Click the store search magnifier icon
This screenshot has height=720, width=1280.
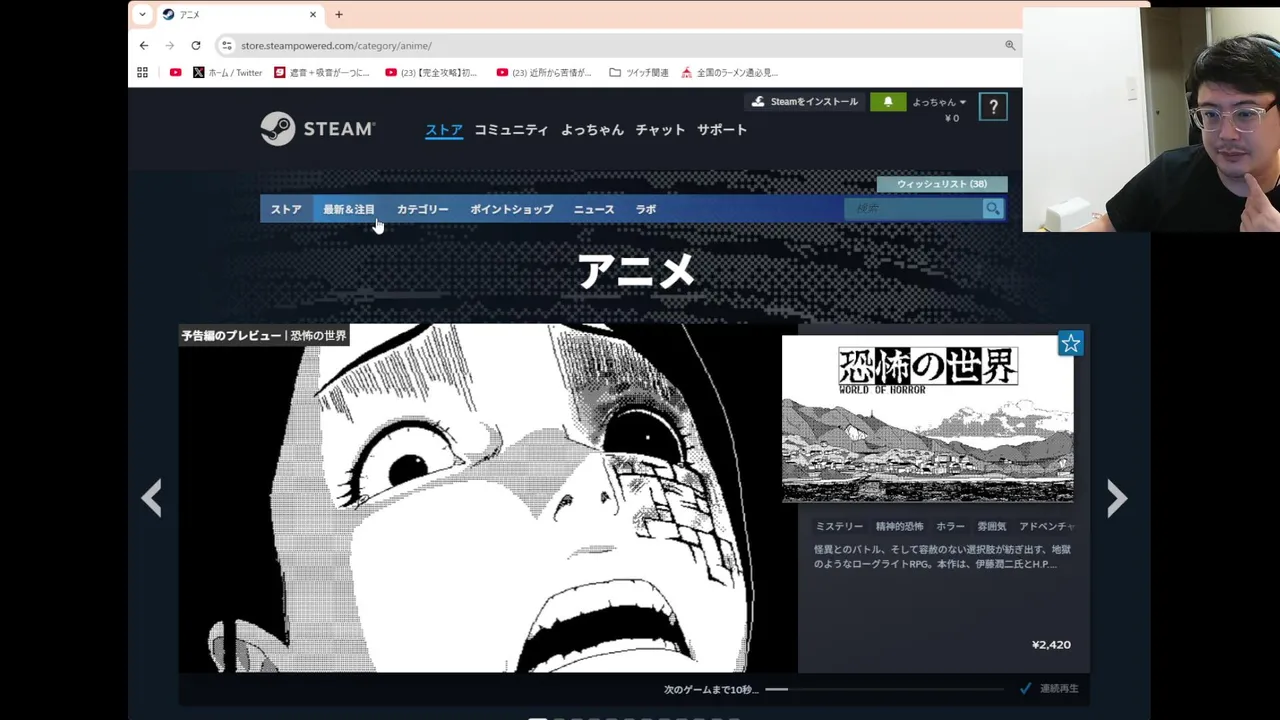992,208
